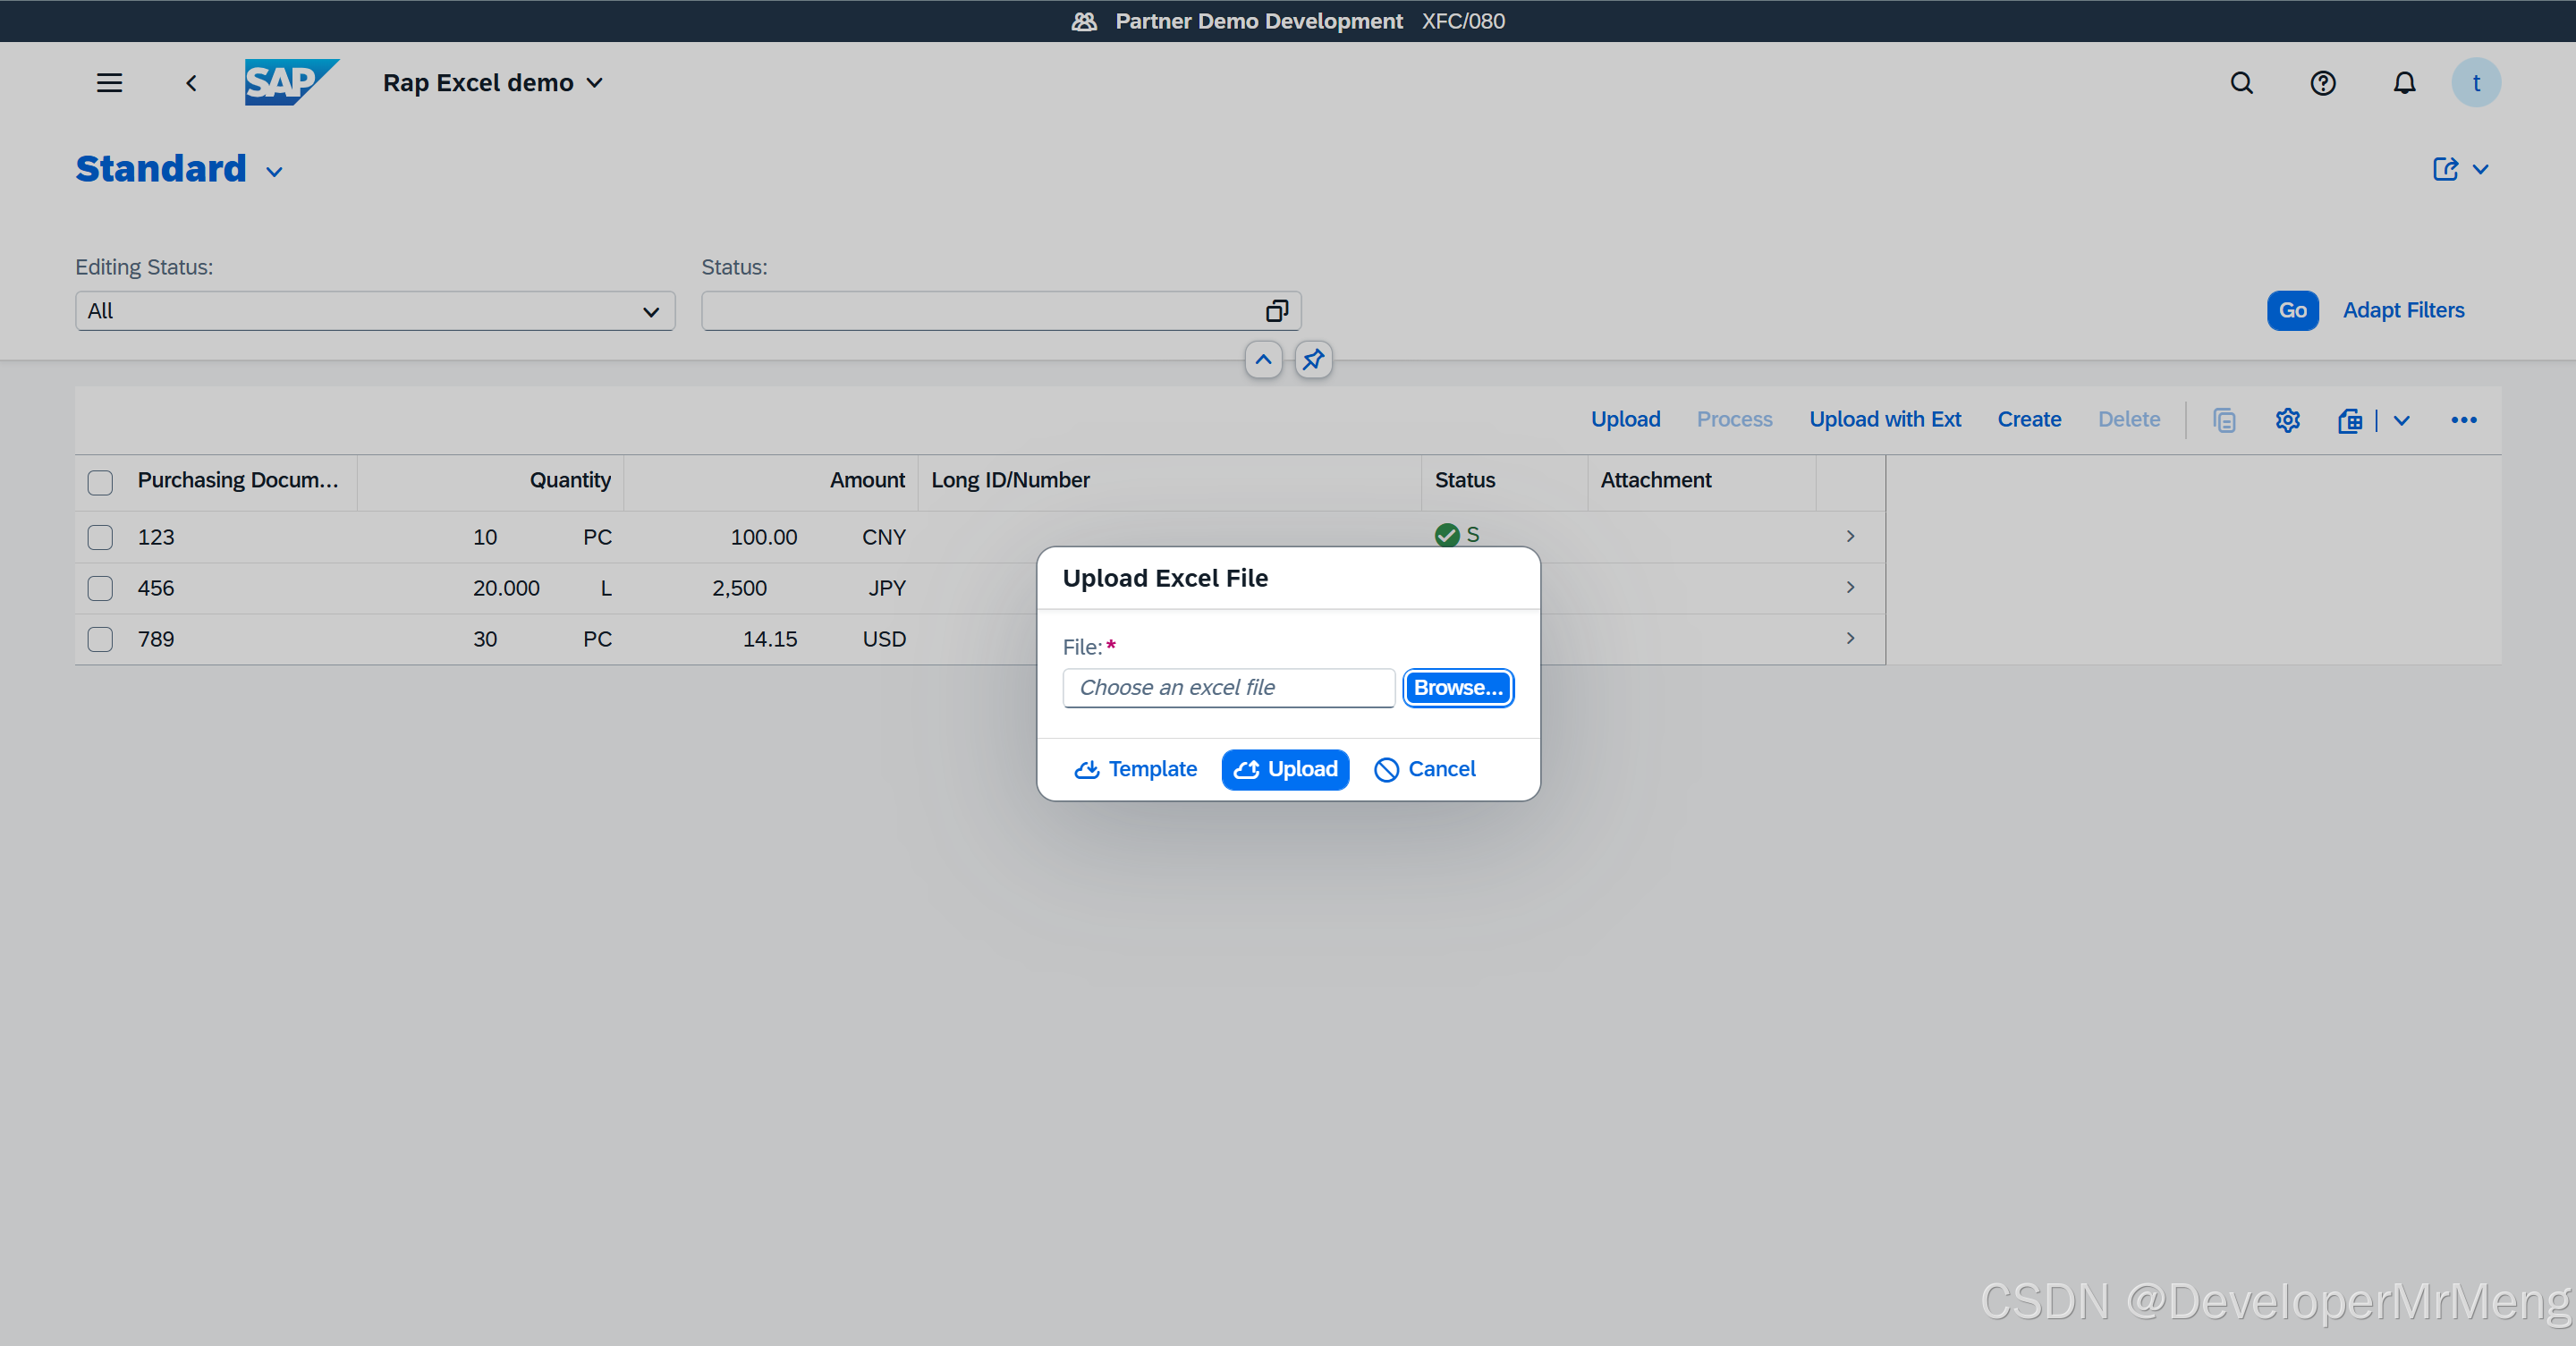Viewport: 2576px width, 1346px height.
Task: Click the Choose an excel file field
Action: pos(1228,688)
